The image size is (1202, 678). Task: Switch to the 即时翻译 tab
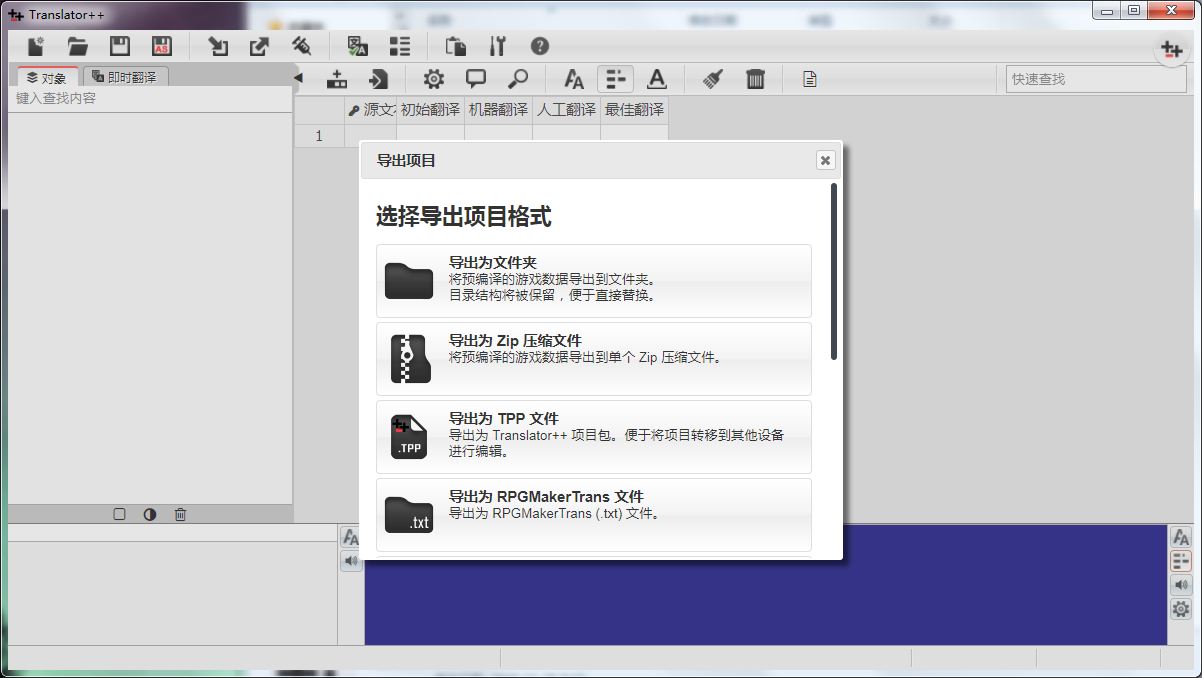coord(125,77)
